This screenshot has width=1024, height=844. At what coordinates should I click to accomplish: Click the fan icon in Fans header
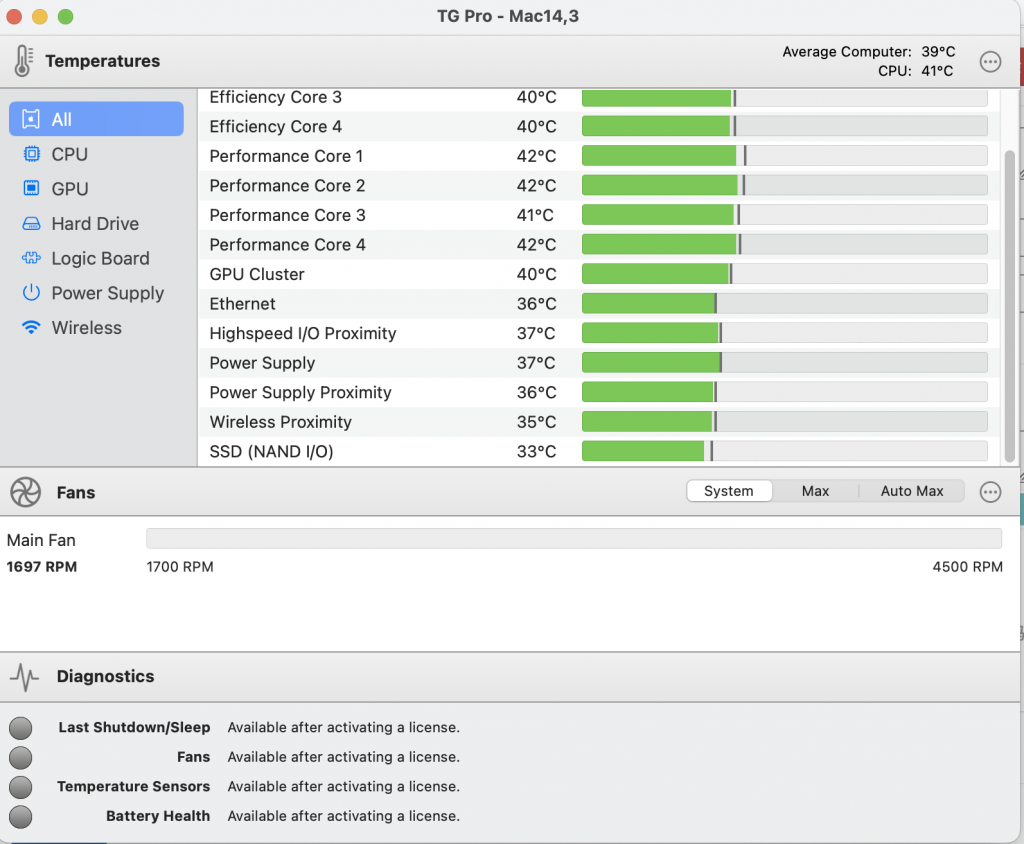[25, 492]
